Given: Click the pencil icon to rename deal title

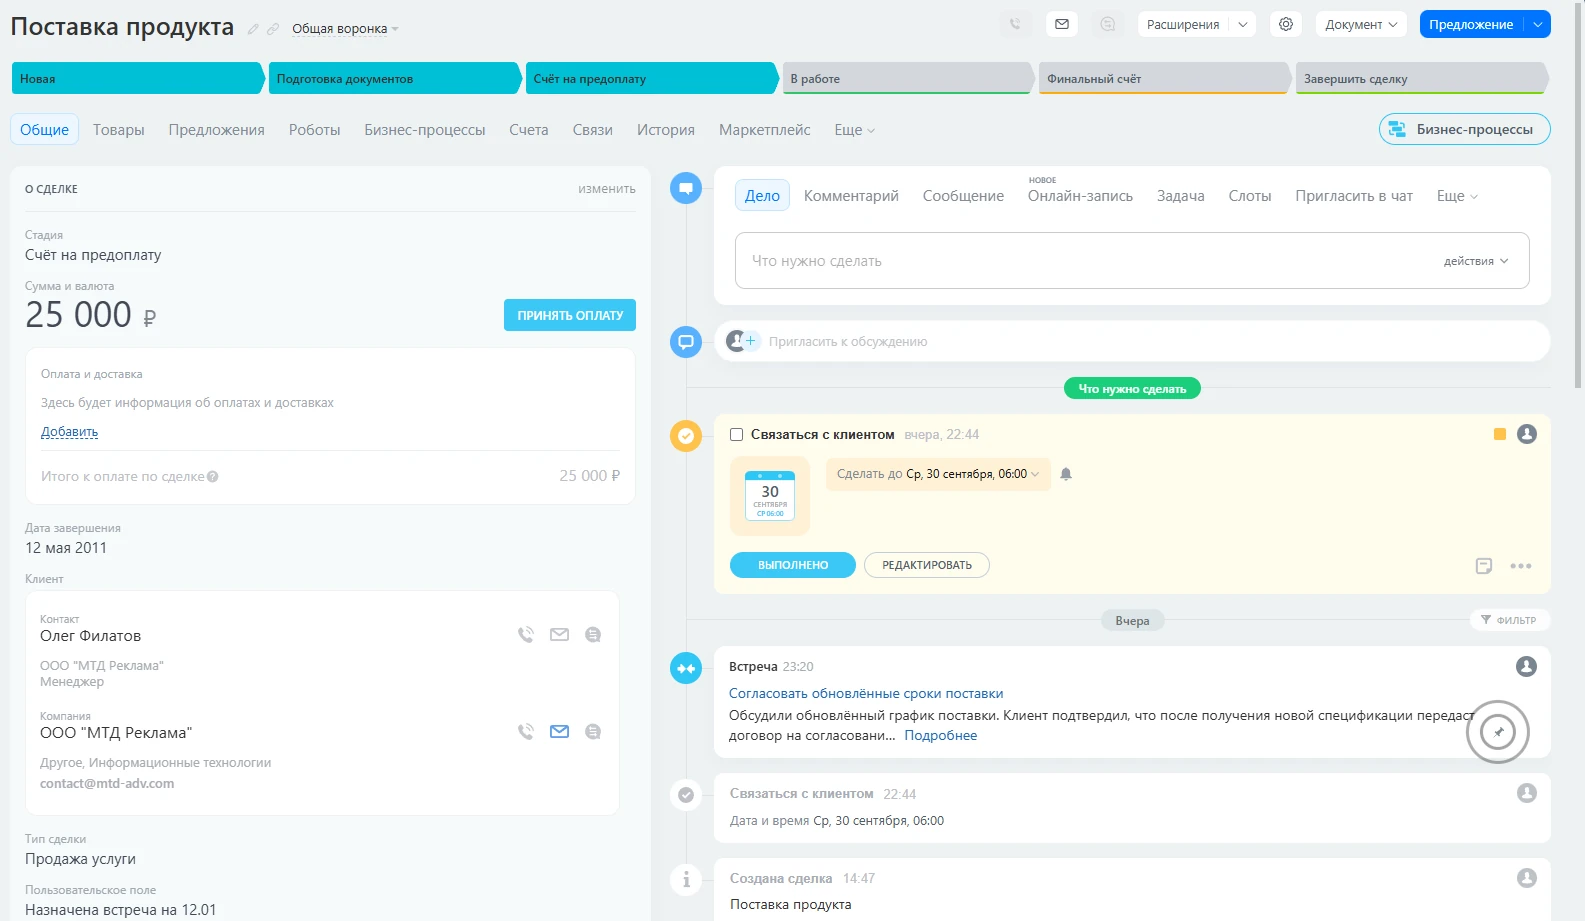Looking at the screenshot, I should (x=253, y=29).
